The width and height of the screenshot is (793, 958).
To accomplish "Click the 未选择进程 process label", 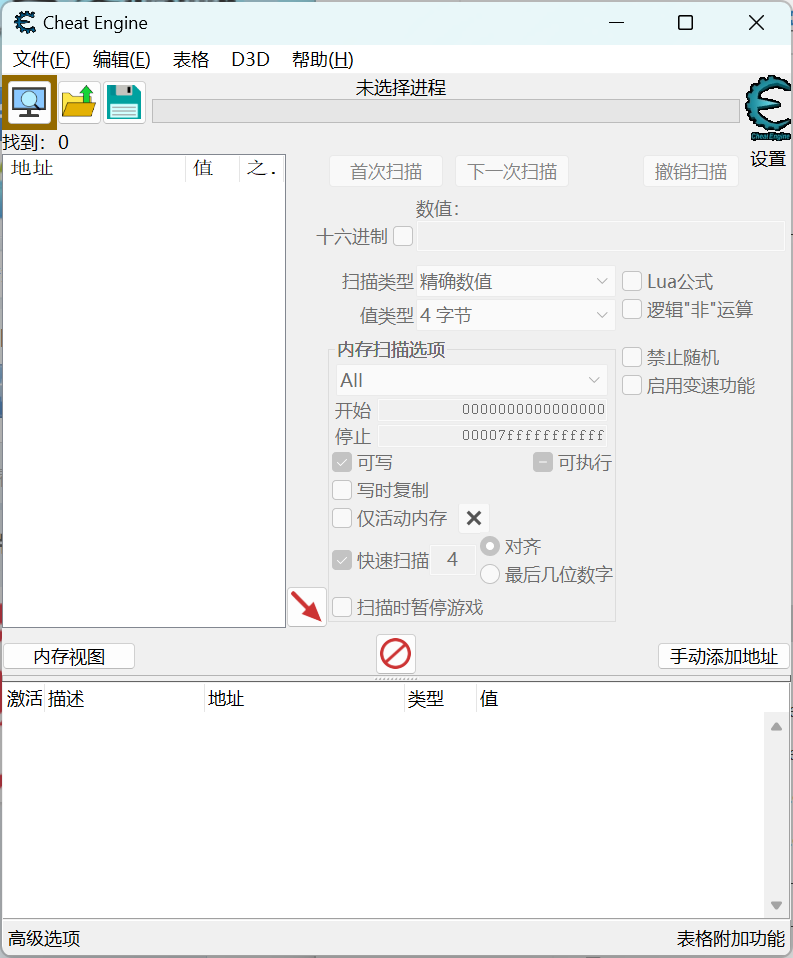I will tap(401, 88).
